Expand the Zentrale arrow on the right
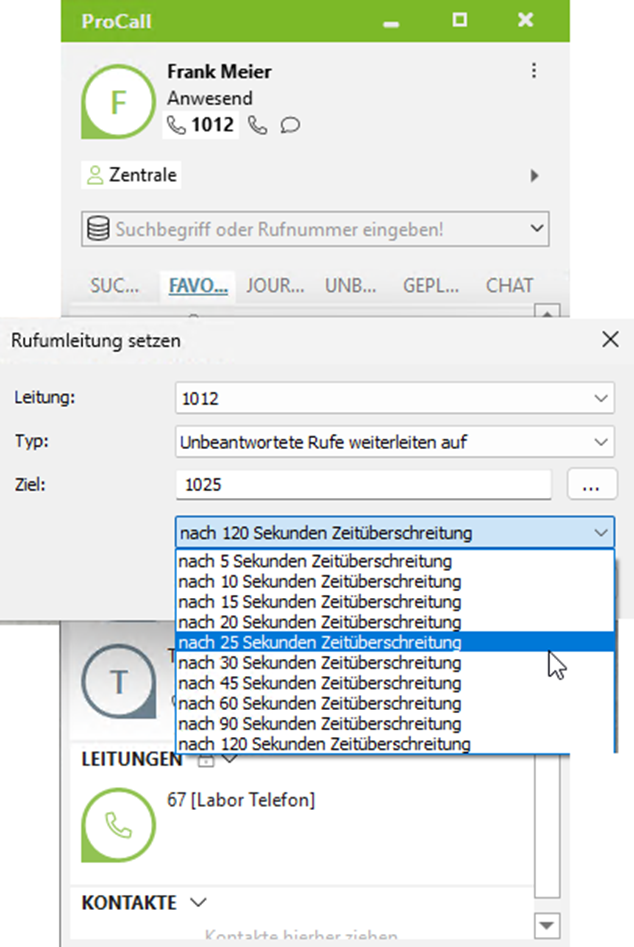Screen dimensions: 634x947 click(x=535, y=176)
